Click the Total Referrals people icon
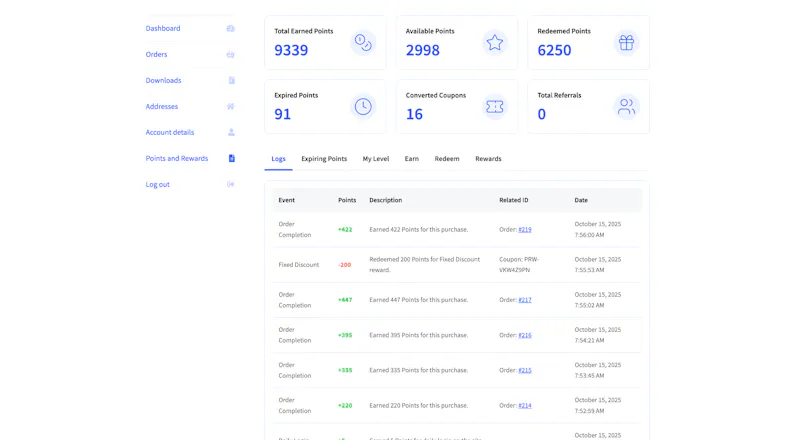Screen dimensions: 796x440 pos(626,107)
